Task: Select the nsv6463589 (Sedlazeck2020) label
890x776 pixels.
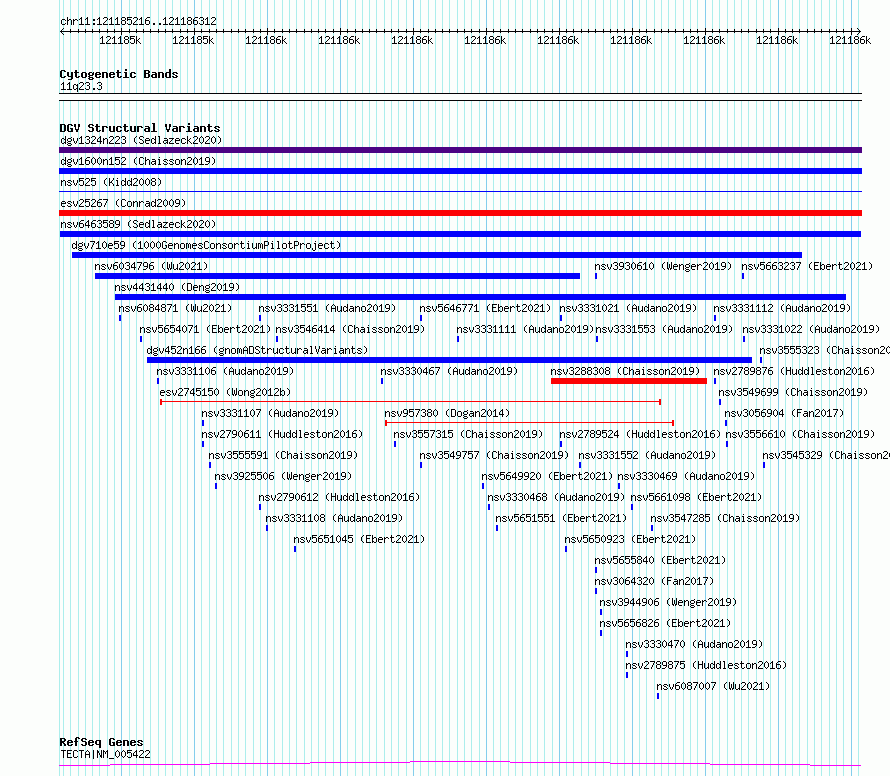Action: click(138, 224)
